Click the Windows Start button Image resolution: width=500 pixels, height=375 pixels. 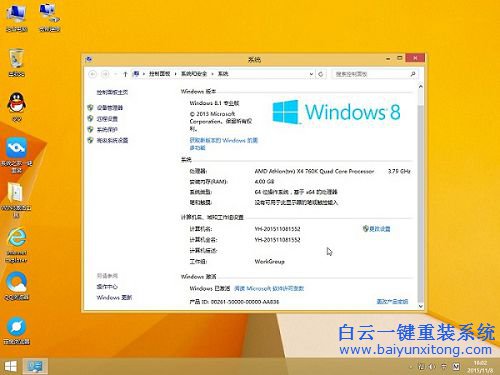click(x=10, y=366)
